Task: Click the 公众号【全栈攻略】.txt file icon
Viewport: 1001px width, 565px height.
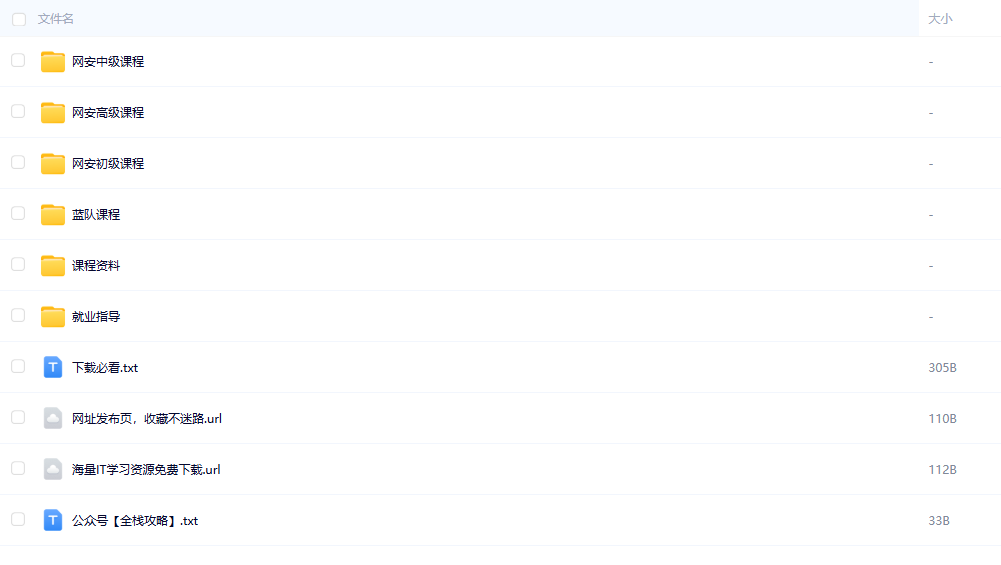Action: (x=53, y=521)
